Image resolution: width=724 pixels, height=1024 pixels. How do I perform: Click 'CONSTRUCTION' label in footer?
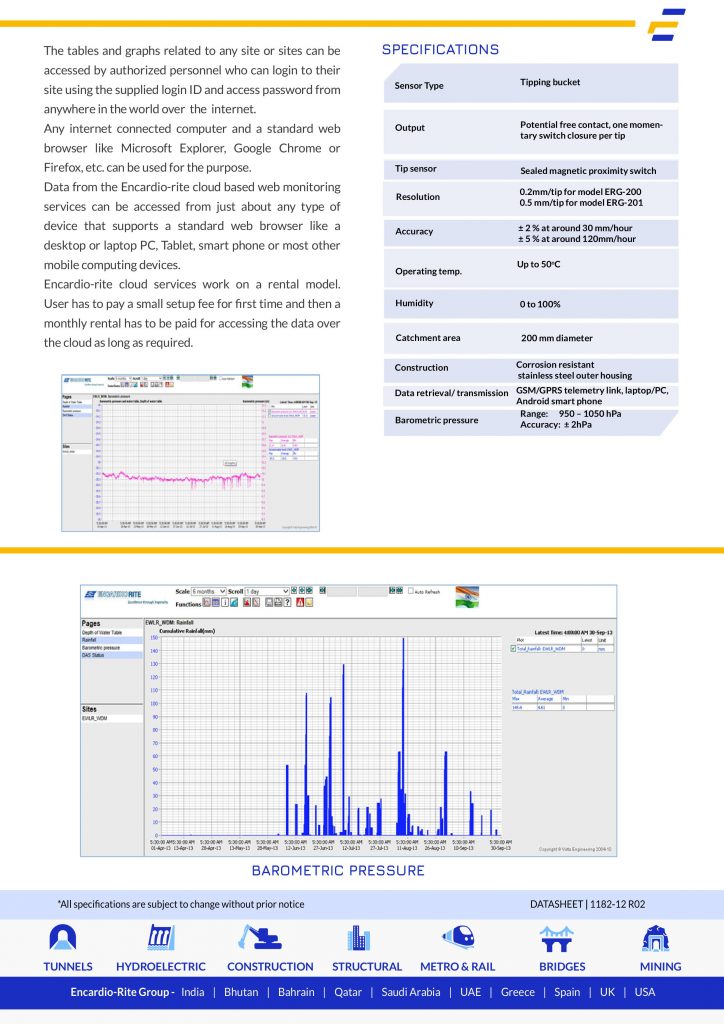[270, 967]
